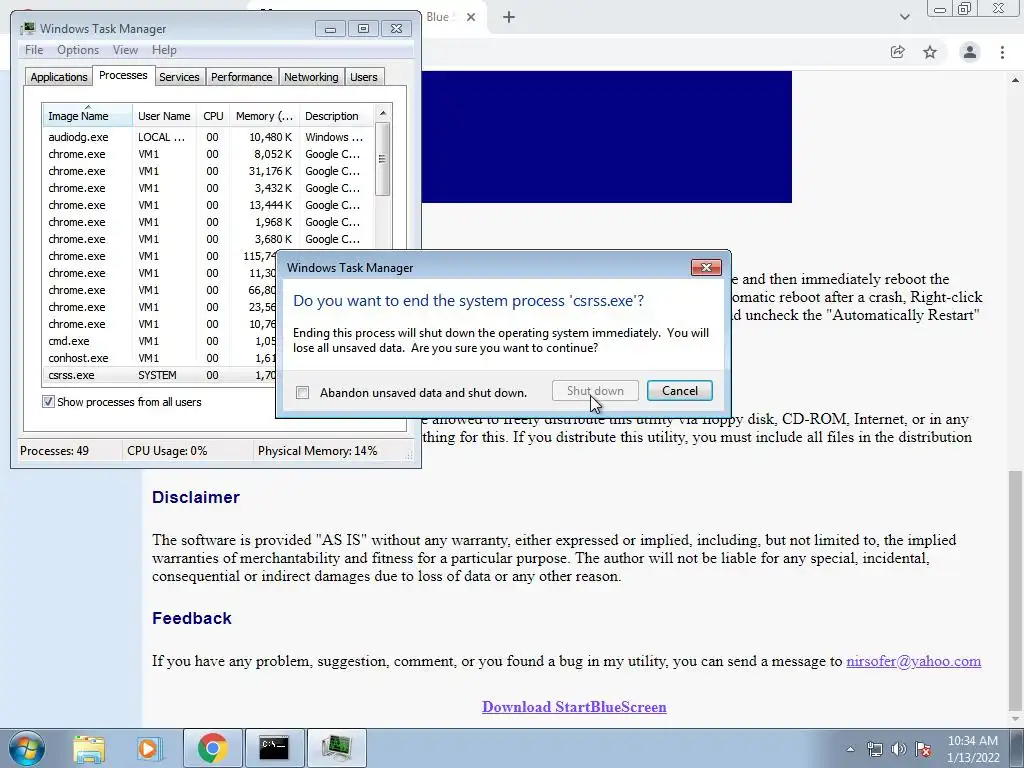
Task: Check 'Abandon unsaved data and shut down'
Action: coord(302,392)
